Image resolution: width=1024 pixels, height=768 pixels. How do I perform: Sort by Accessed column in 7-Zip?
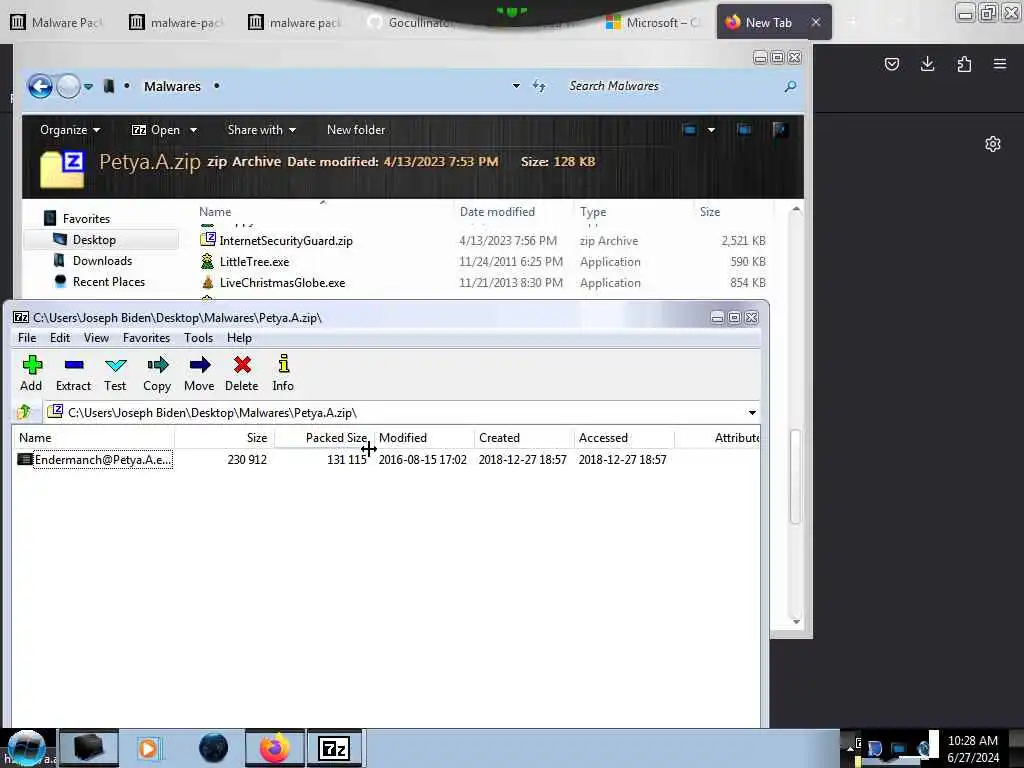(x=624, y=438)
